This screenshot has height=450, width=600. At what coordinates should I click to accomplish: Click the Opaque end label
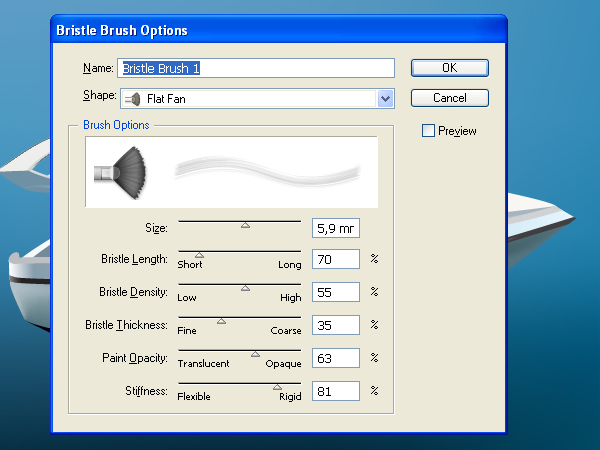tap(284, 364)
